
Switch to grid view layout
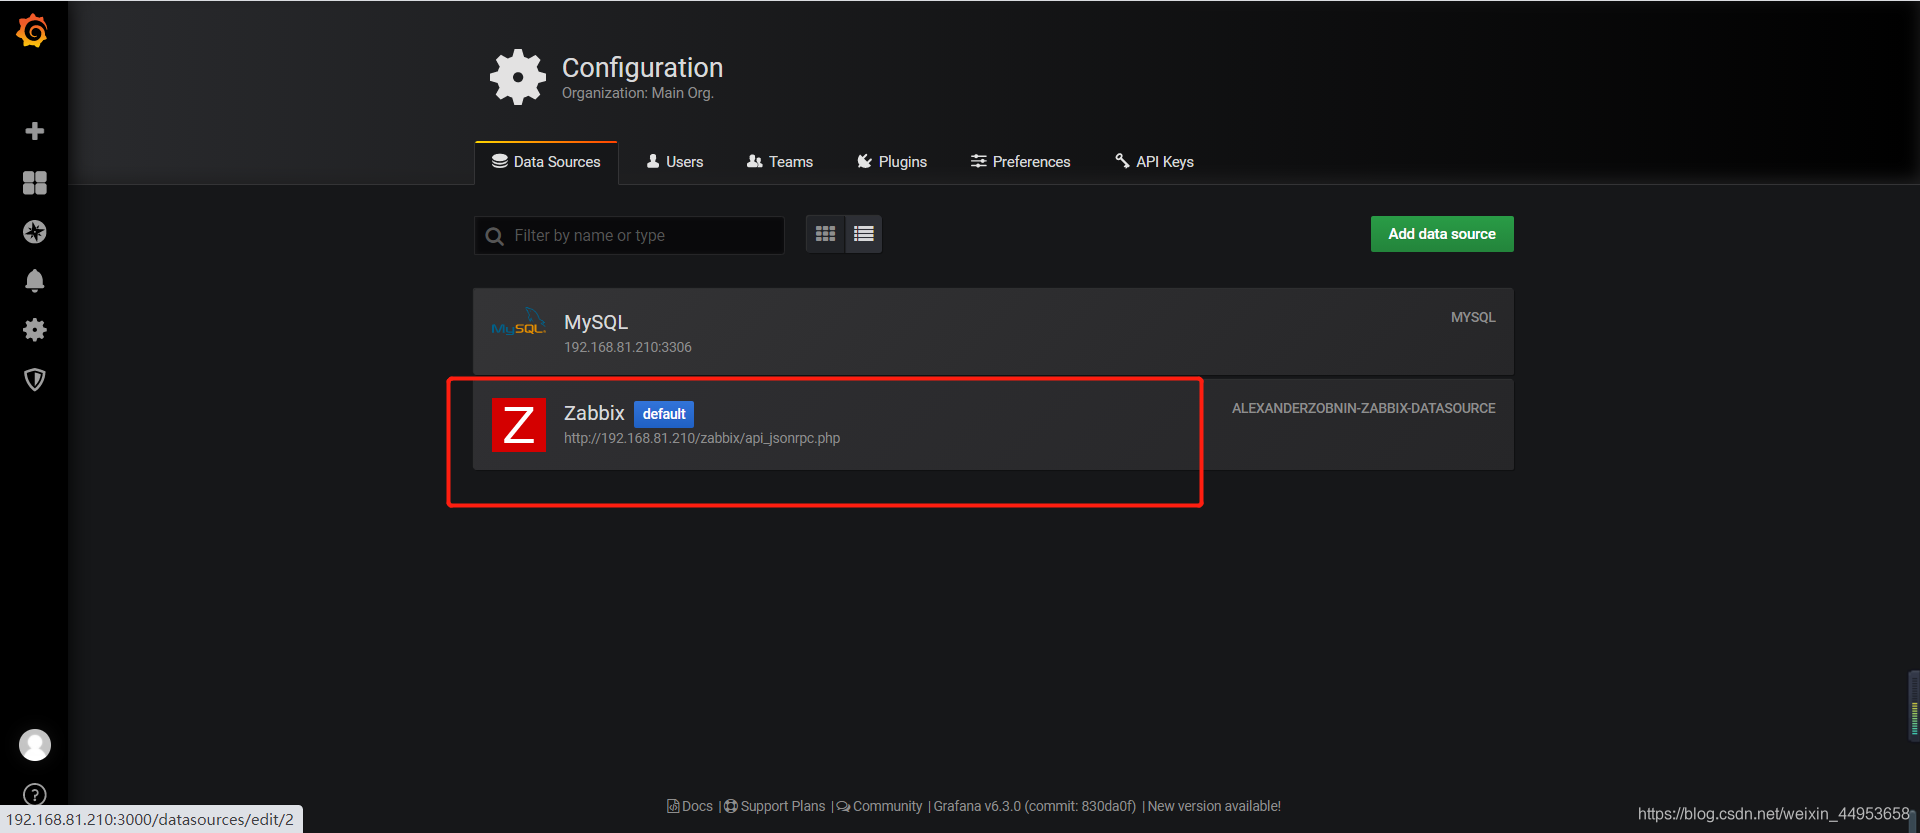(x=825, y=234)
